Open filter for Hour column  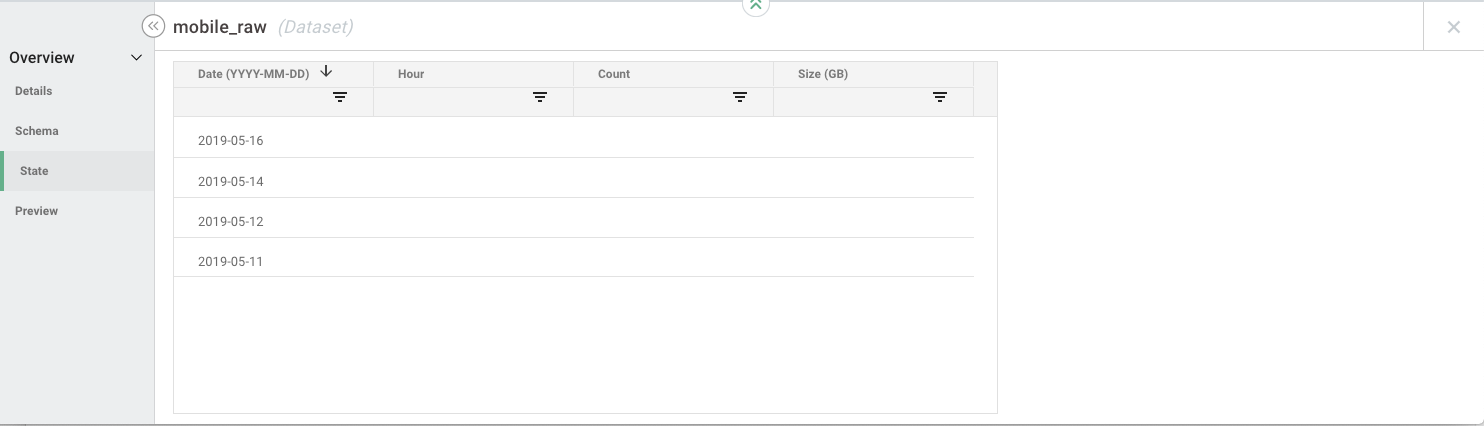(x=540, y=97)
